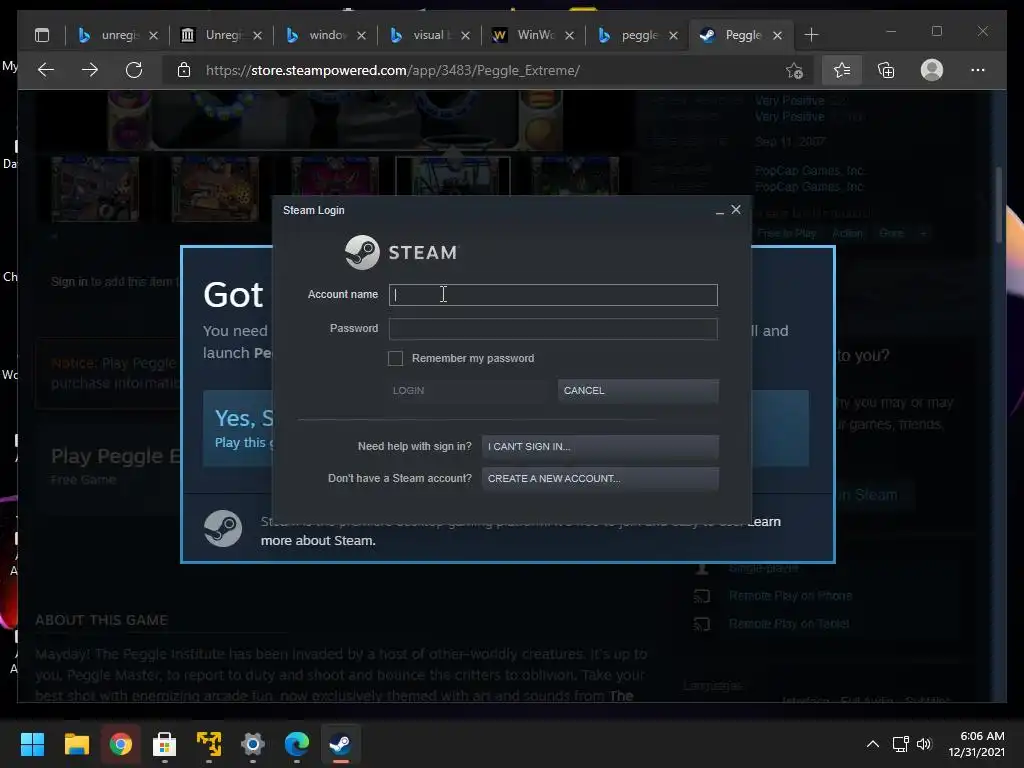Click the browser Back arrow

(46, 70)
